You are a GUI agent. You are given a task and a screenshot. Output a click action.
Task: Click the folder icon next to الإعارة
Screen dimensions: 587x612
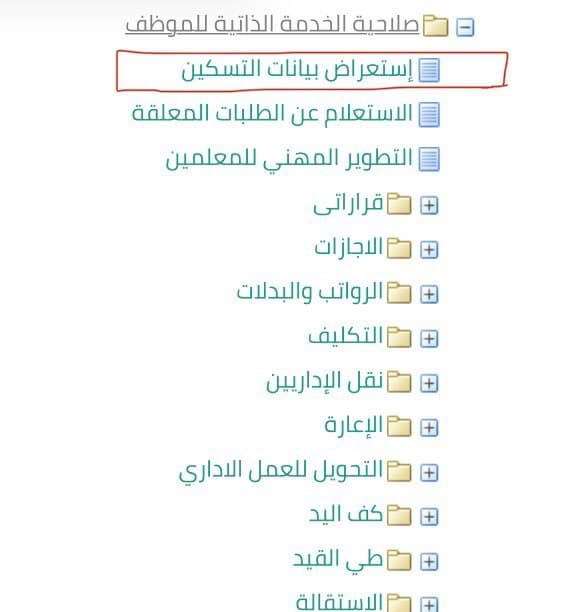[399, 426]
